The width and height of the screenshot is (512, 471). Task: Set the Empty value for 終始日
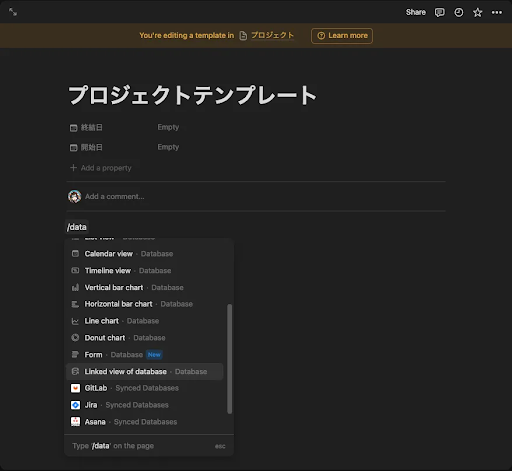pyautogui.click(x=168, y=127)
